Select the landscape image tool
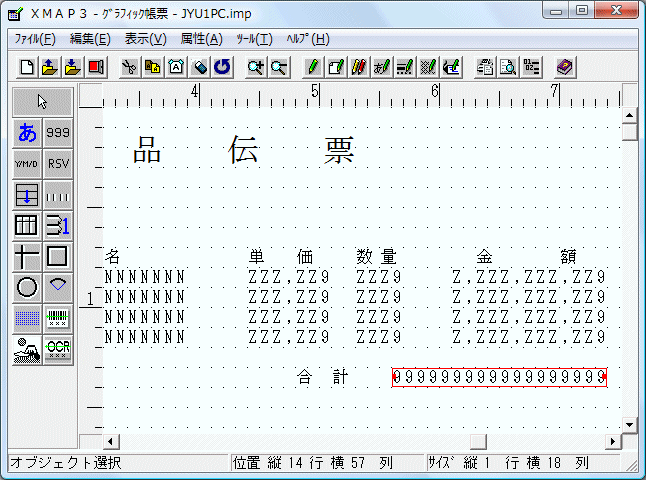This screenshot has height=480, width=646. pyautogui.click(x=27, y=350)
